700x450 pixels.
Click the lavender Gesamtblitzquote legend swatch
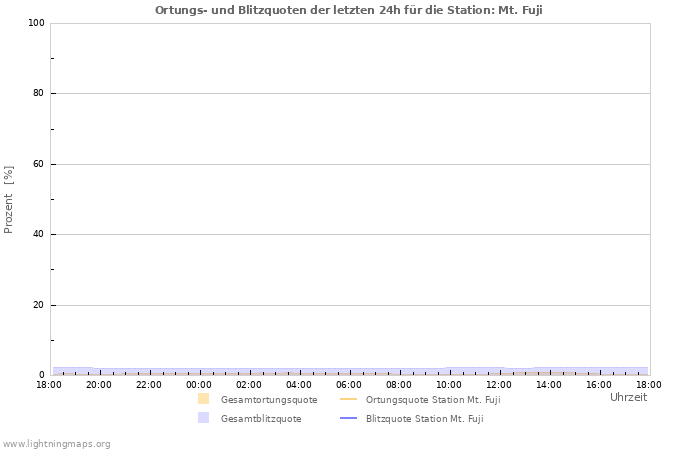tap(204, 418)
